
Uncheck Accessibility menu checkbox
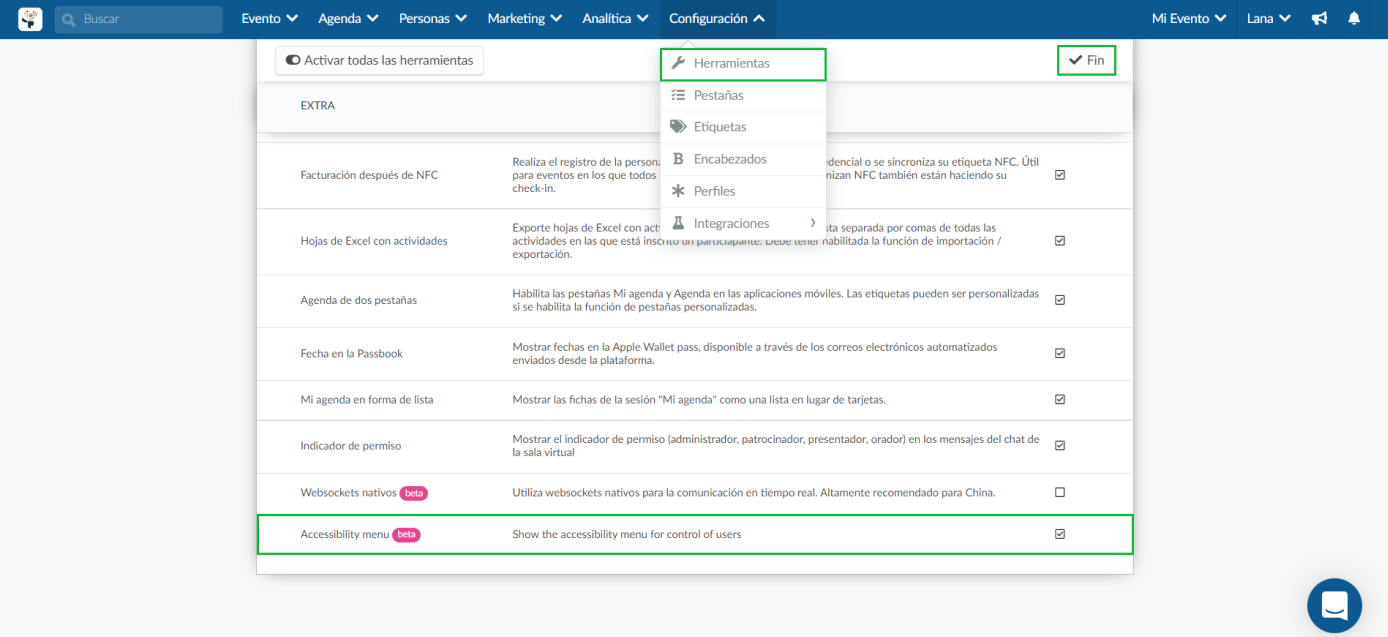pyautogui.click(x=1060, y=534)
